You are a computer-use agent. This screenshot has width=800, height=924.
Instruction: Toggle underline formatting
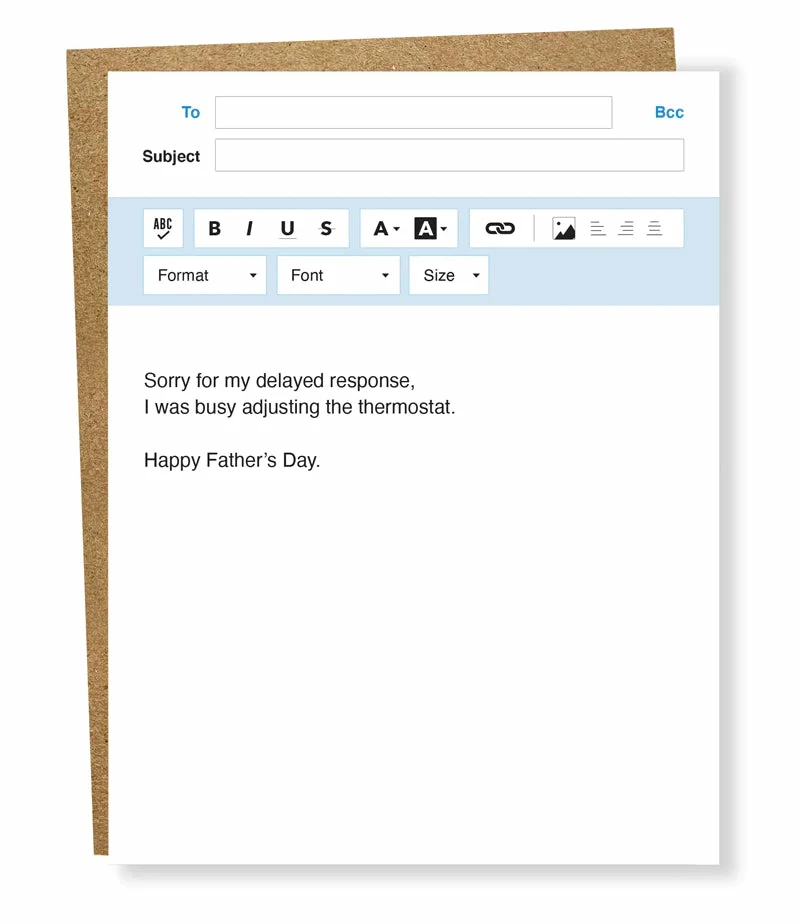[287, 229]
